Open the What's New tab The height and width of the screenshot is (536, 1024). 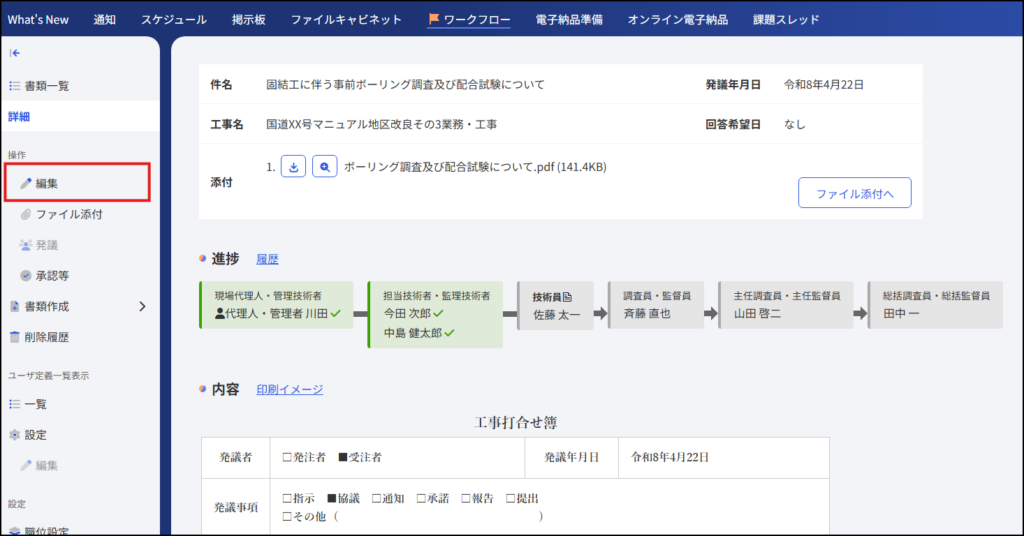pos(38,20)
